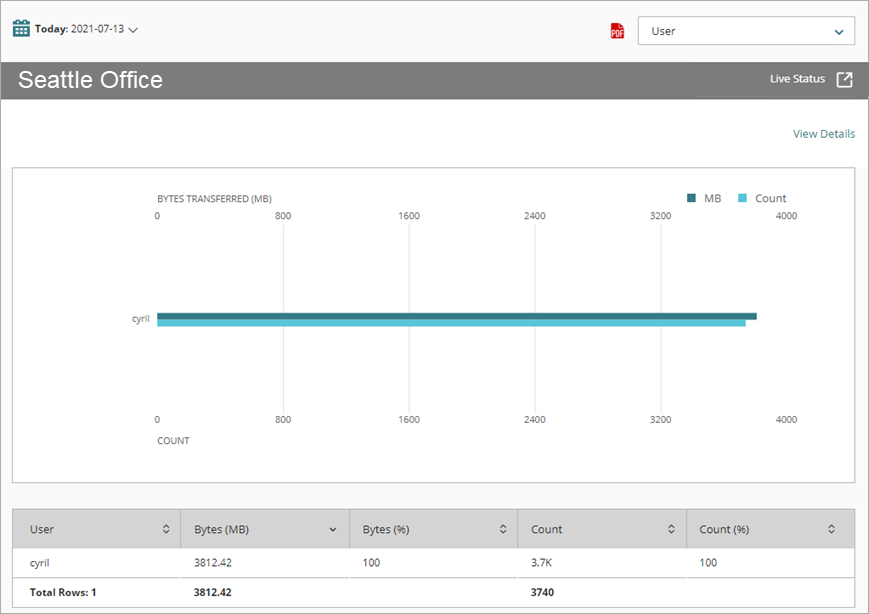Expand the Today date range chevron
Image resolution: width=869 pixels, height=614 pixels.
pyautogui.click(x=133, y=29)
